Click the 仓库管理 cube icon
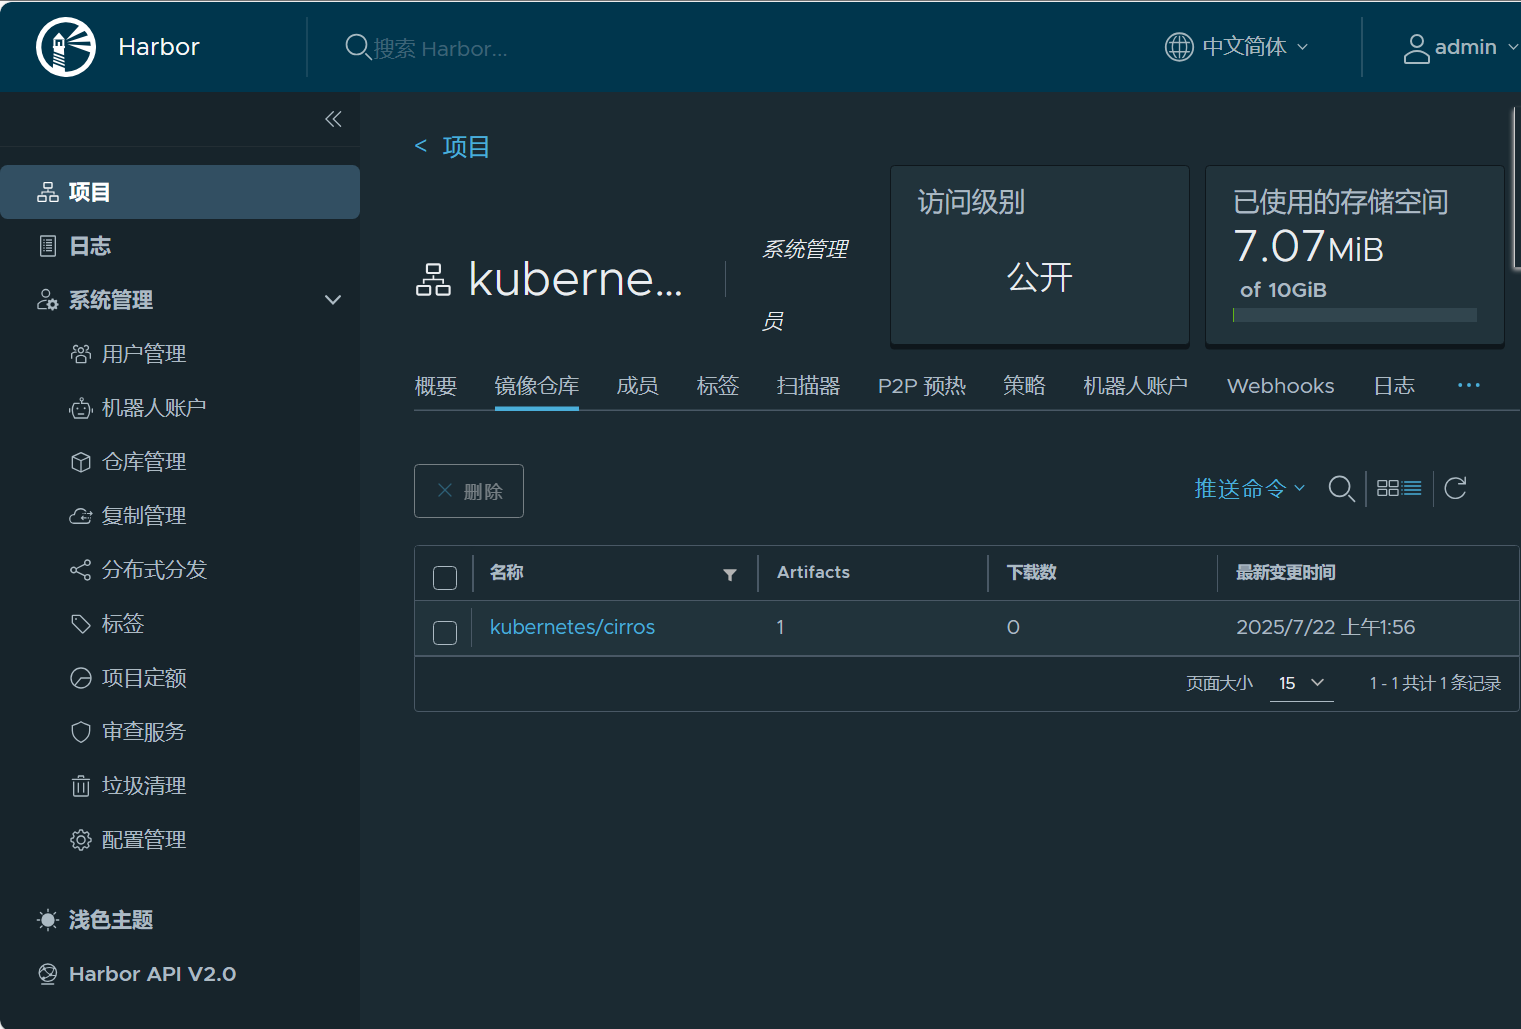1521x1029 pixels. [81, 462]
